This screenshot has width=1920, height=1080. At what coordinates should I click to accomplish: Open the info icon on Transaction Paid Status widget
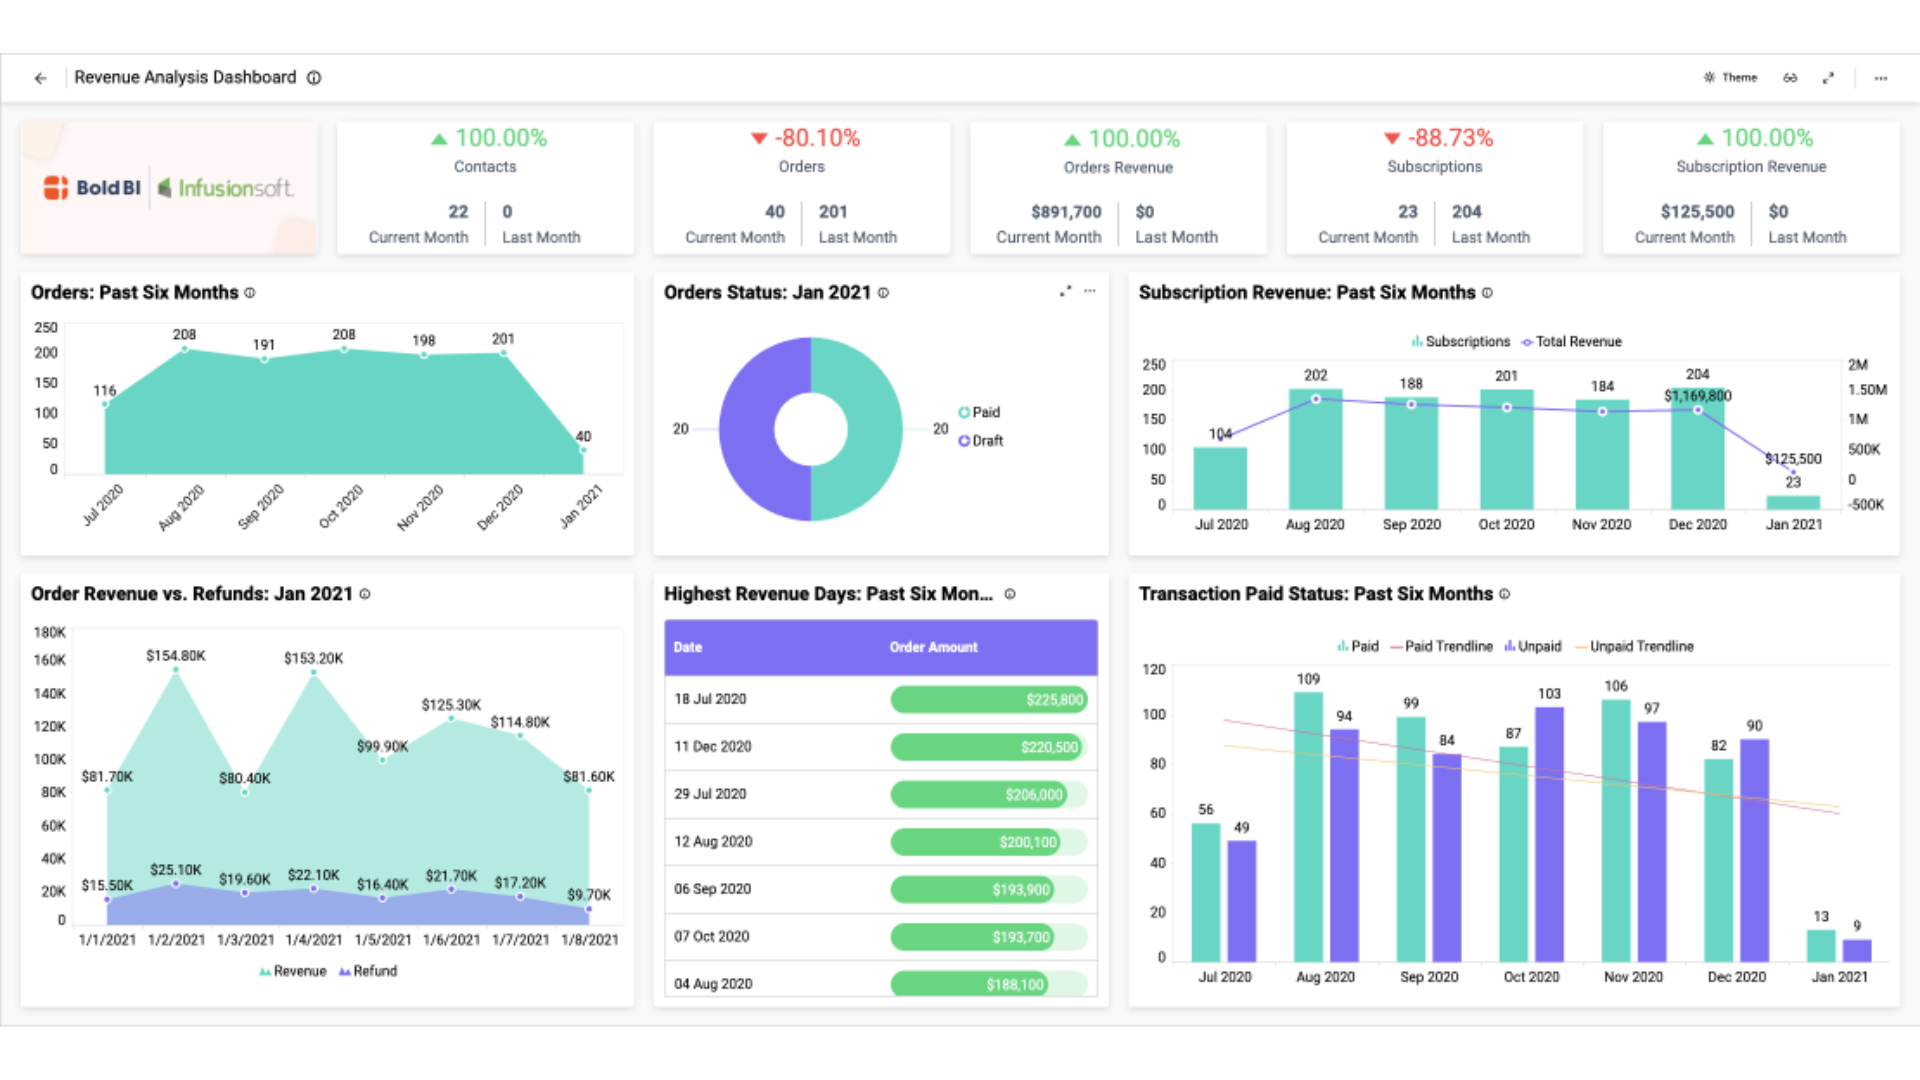pos(1504,594)
